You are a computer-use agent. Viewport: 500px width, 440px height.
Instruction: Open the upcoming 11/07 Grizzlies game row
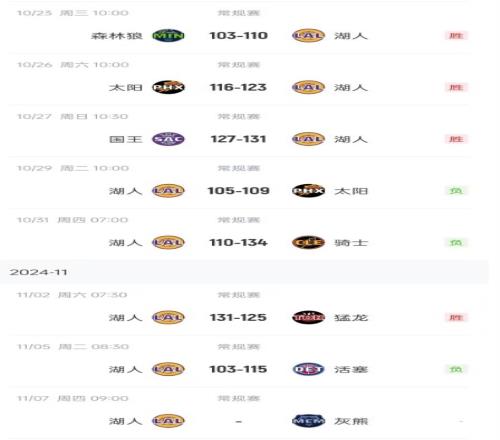(239, 413)
